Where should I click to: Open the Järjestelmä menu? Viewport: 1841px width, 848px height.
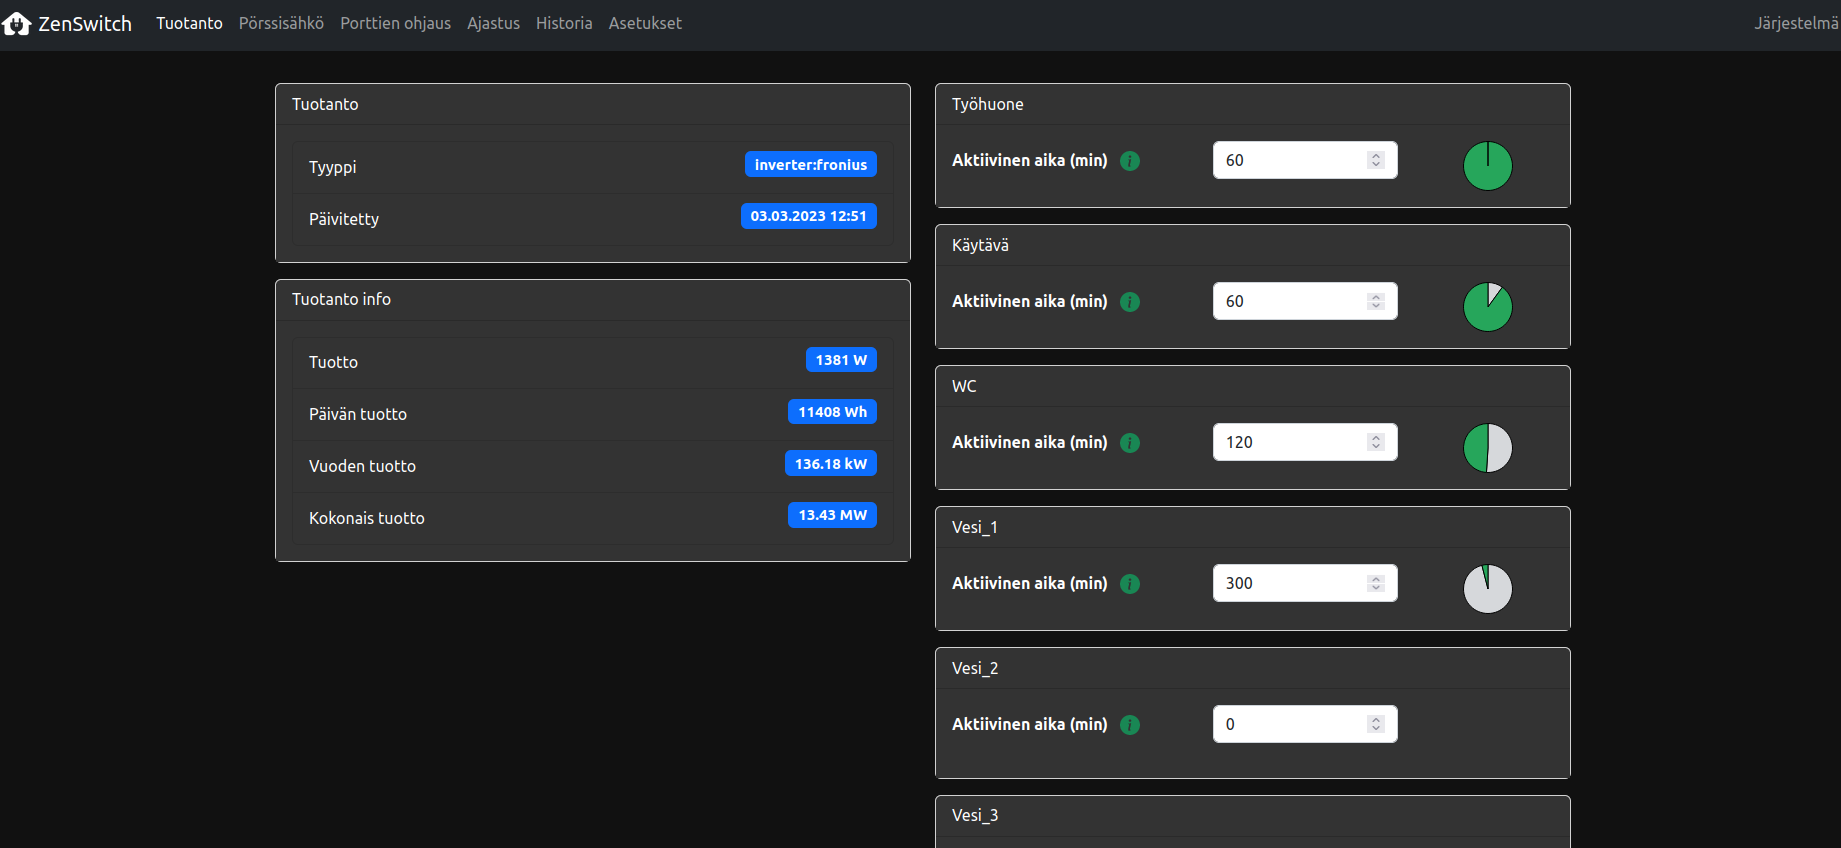click(1796, 23)
